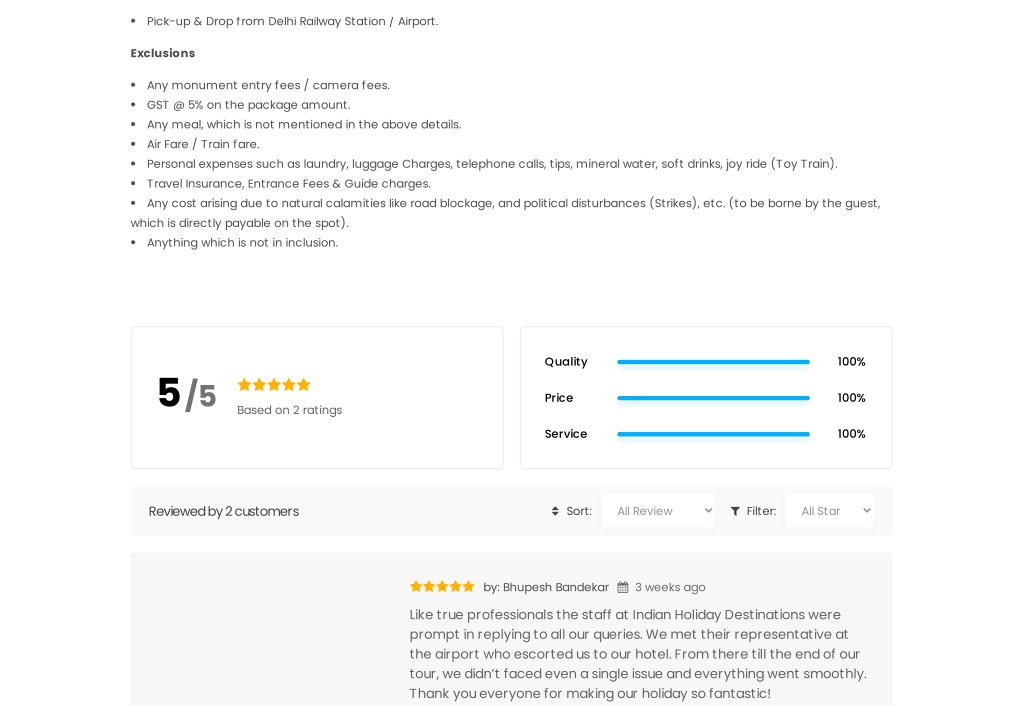The image size is (1024, 723).
Task: Click the sort arrows icon
Action: [x=555, y=511]
